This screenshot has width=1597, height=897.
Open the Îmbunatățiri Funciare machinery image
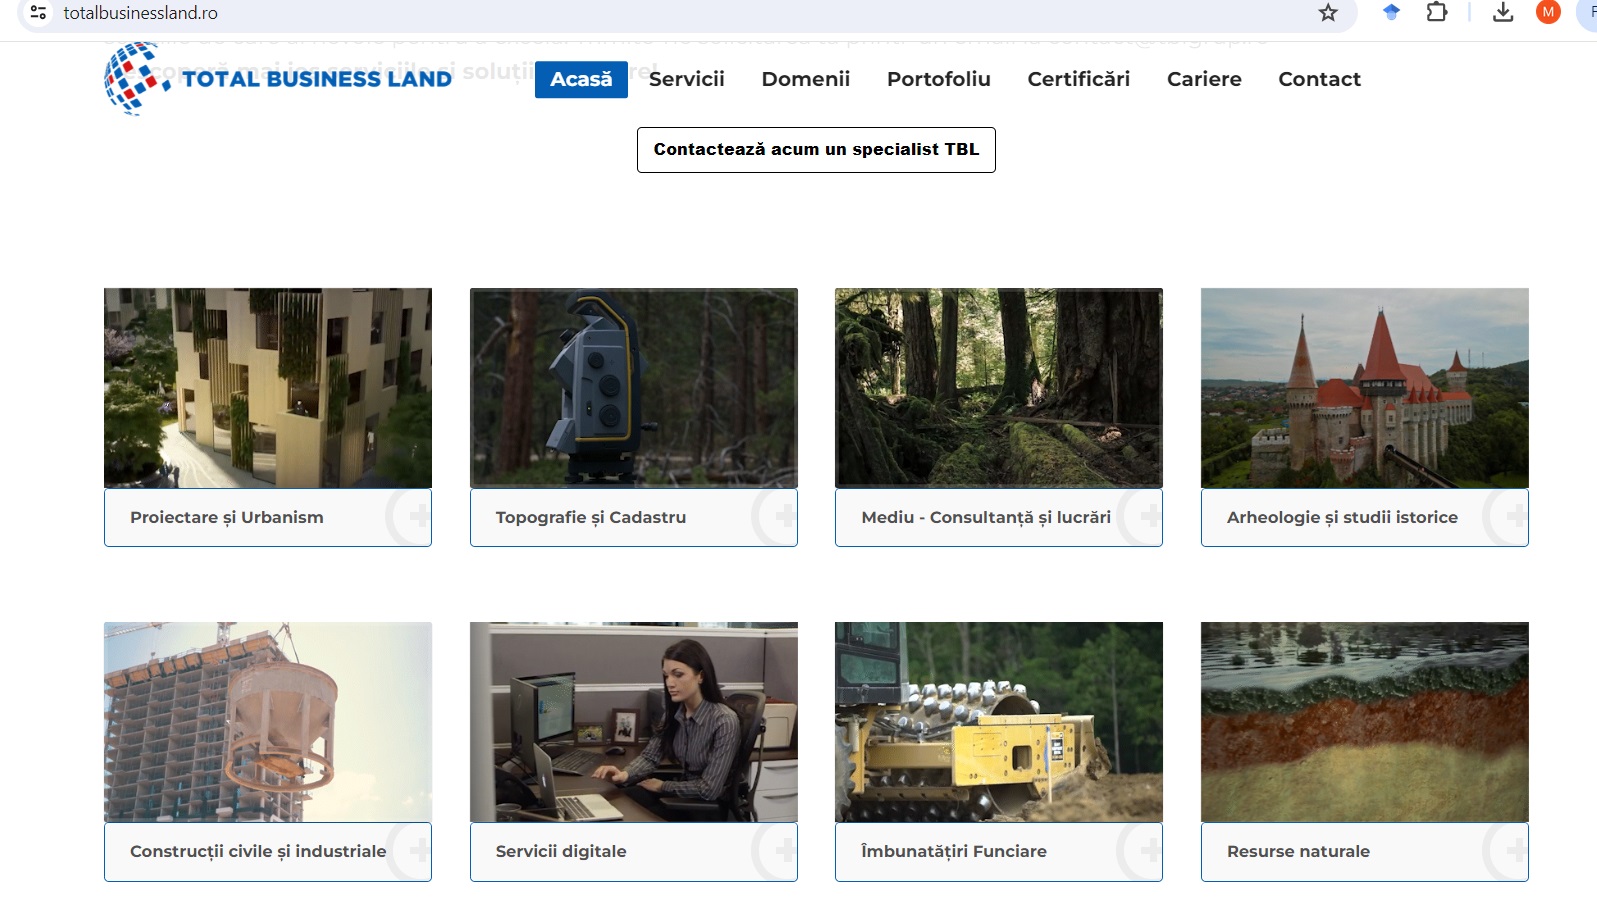click(998, 722)
